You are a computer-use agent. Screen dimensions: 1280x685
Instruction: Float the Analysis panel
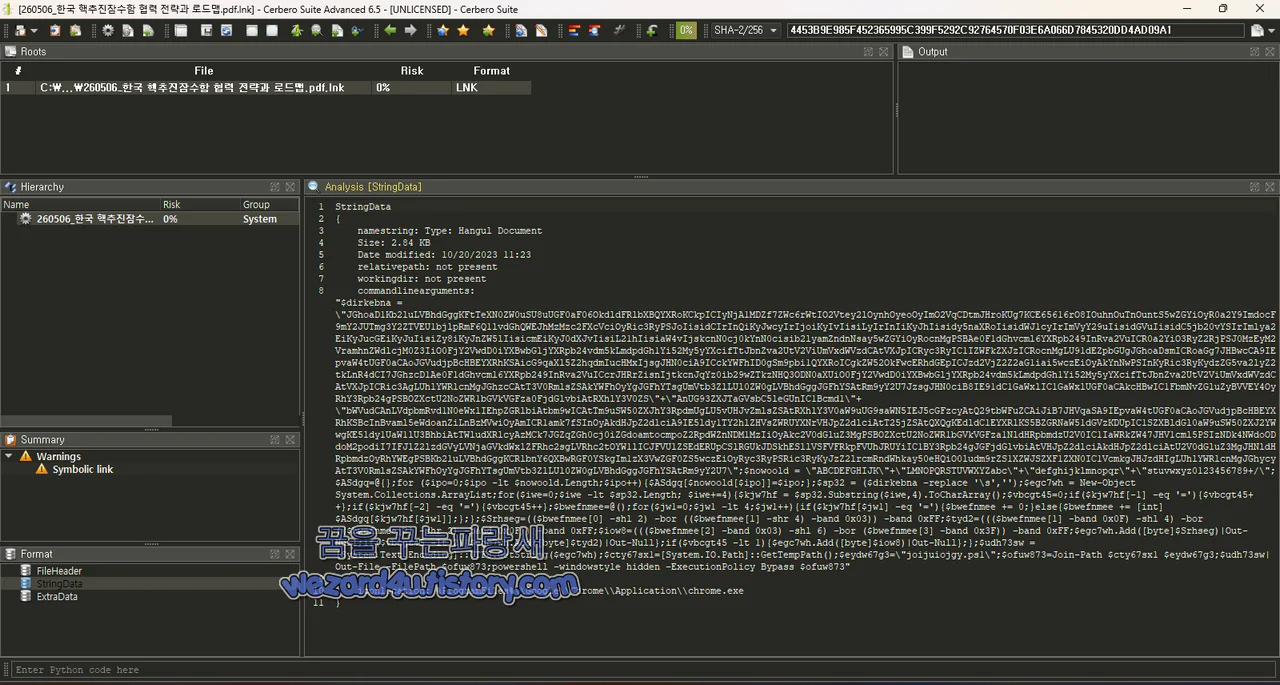[1255, 187]
